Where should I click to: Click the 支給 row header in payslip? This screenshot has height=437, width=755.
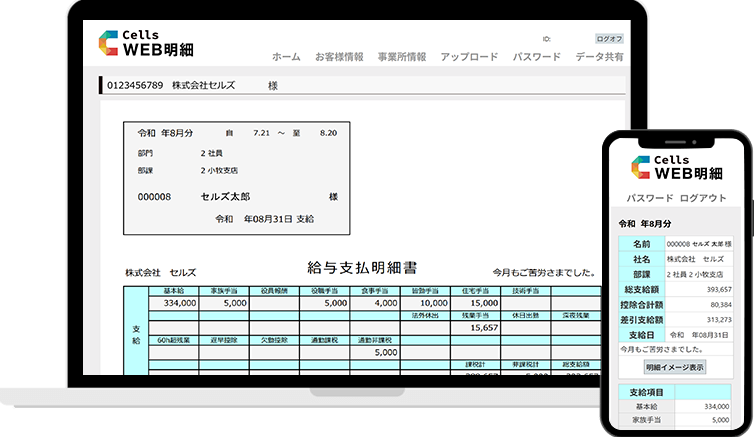coord(136,333)
